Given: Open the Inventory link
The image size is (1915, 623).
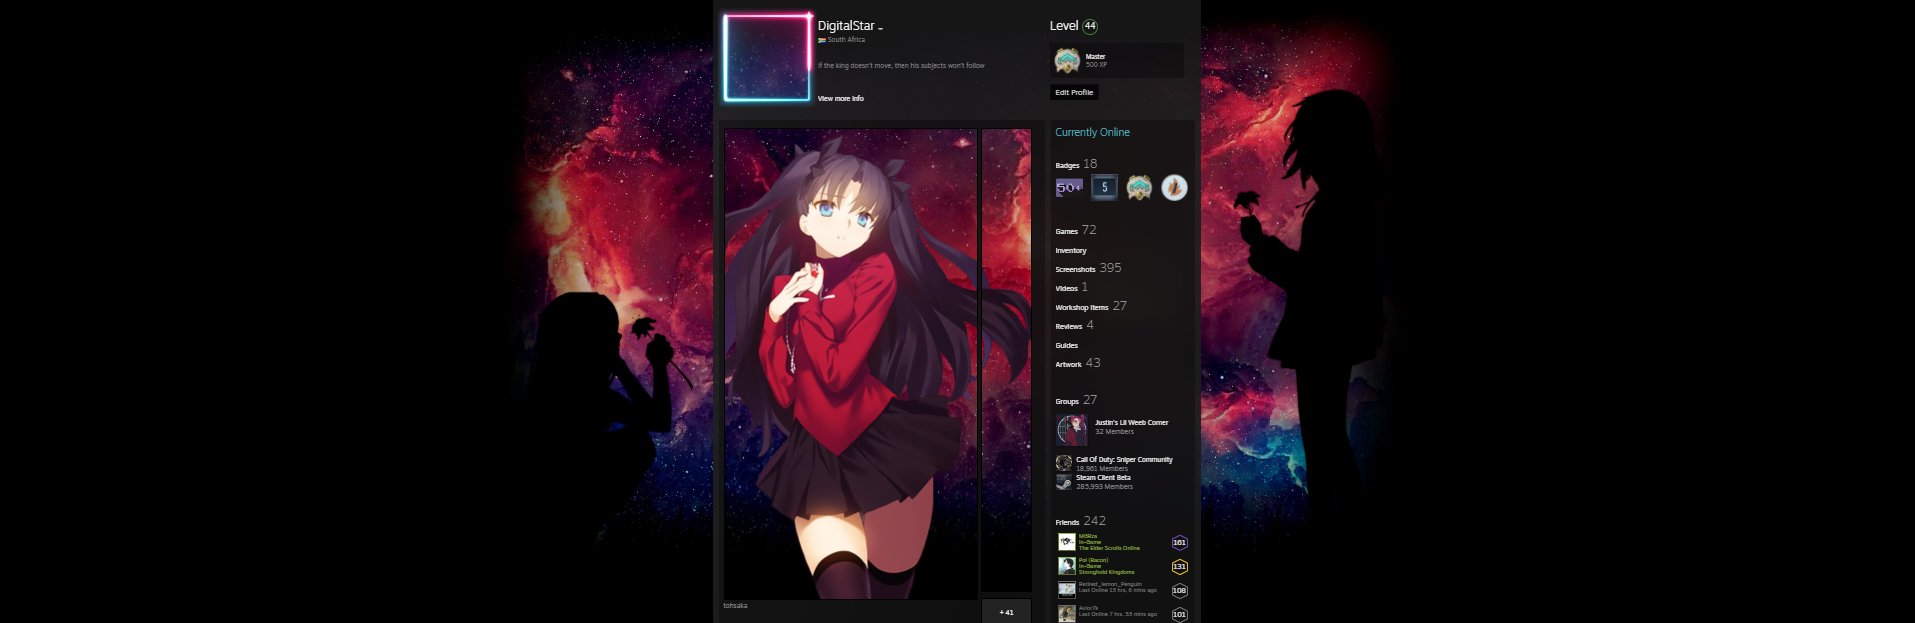Looking at the screenshot, I should 1070,250.
